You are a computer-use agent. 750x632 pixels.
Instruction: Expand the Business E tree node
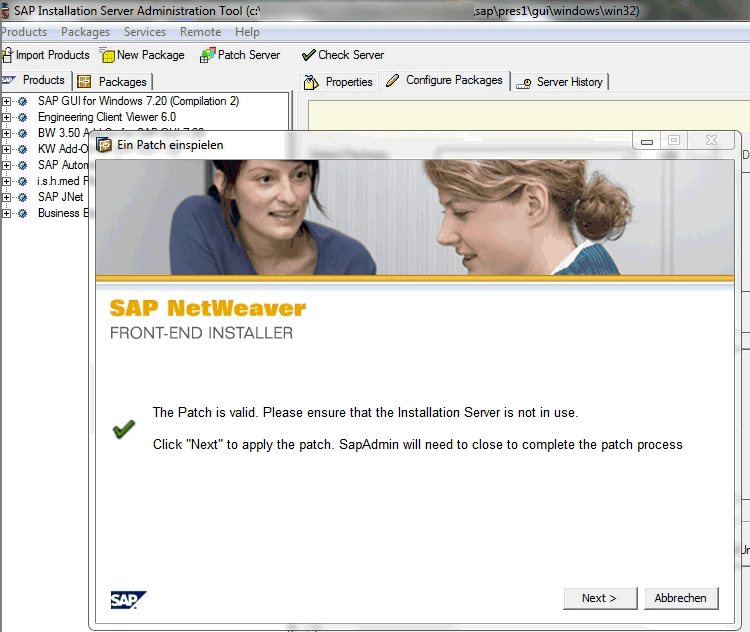tap(6, 213)
